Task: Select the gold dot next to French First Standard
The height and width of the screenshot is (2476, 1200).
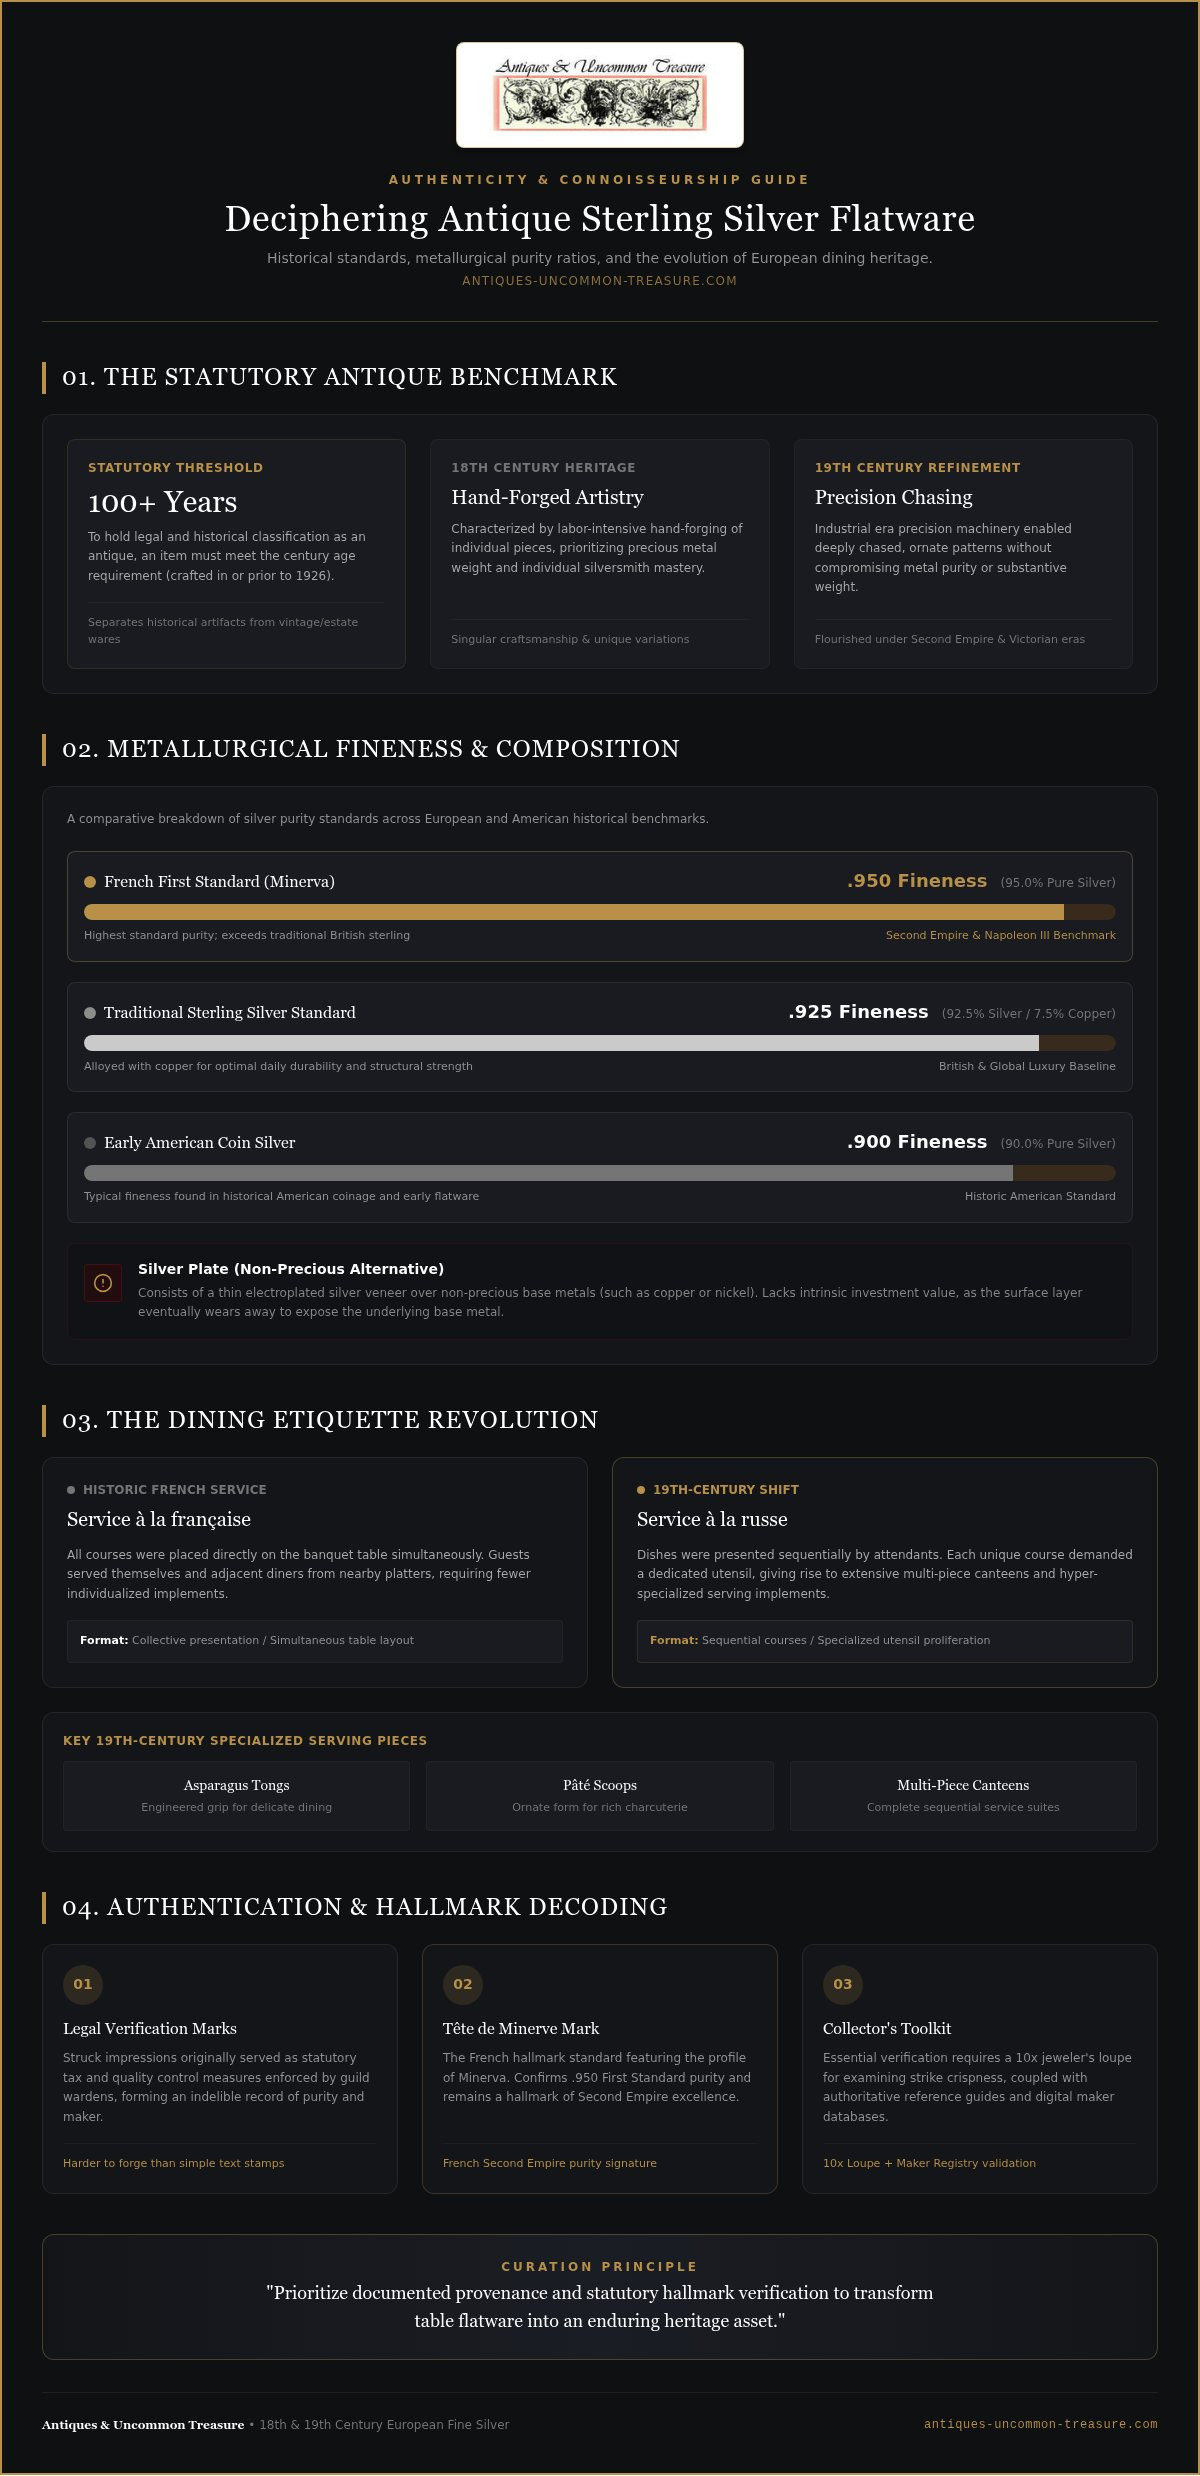Action: tap(90, 882)
